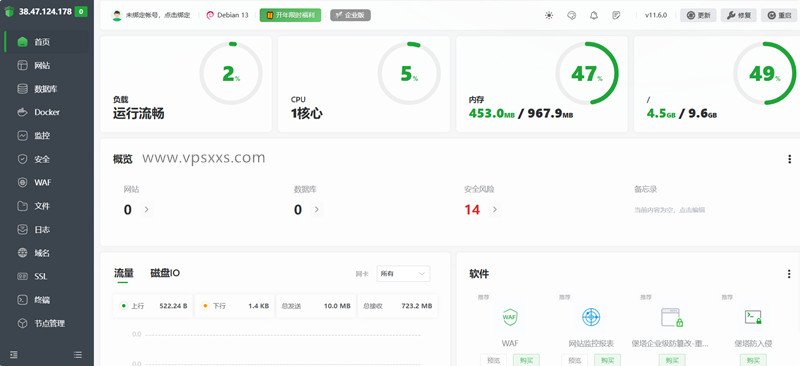
Task: Click the 网站监控报表 target icon
Action: (x=591, y=318)
